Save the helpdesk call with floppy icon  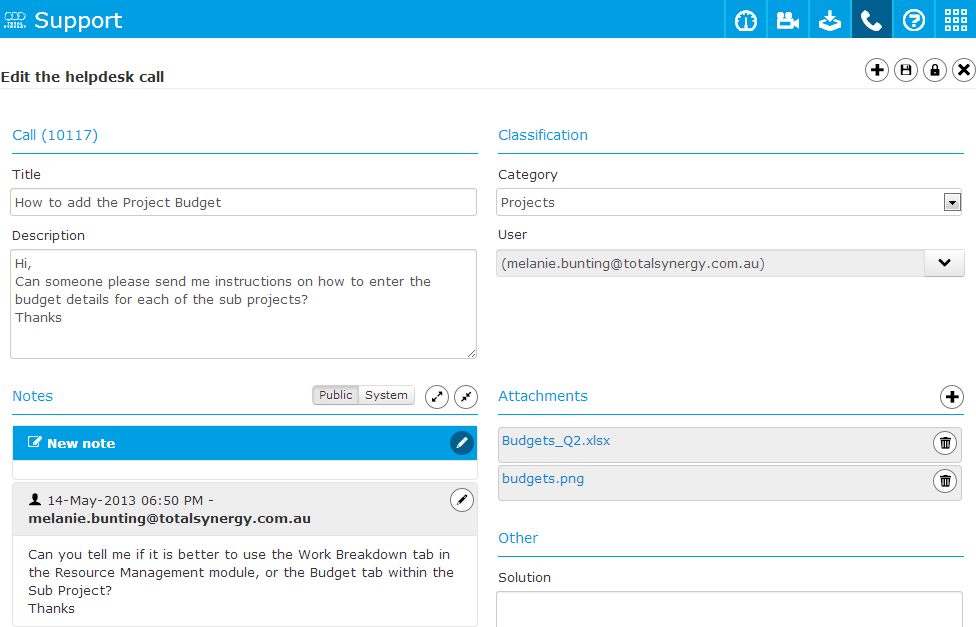[906, 70]
